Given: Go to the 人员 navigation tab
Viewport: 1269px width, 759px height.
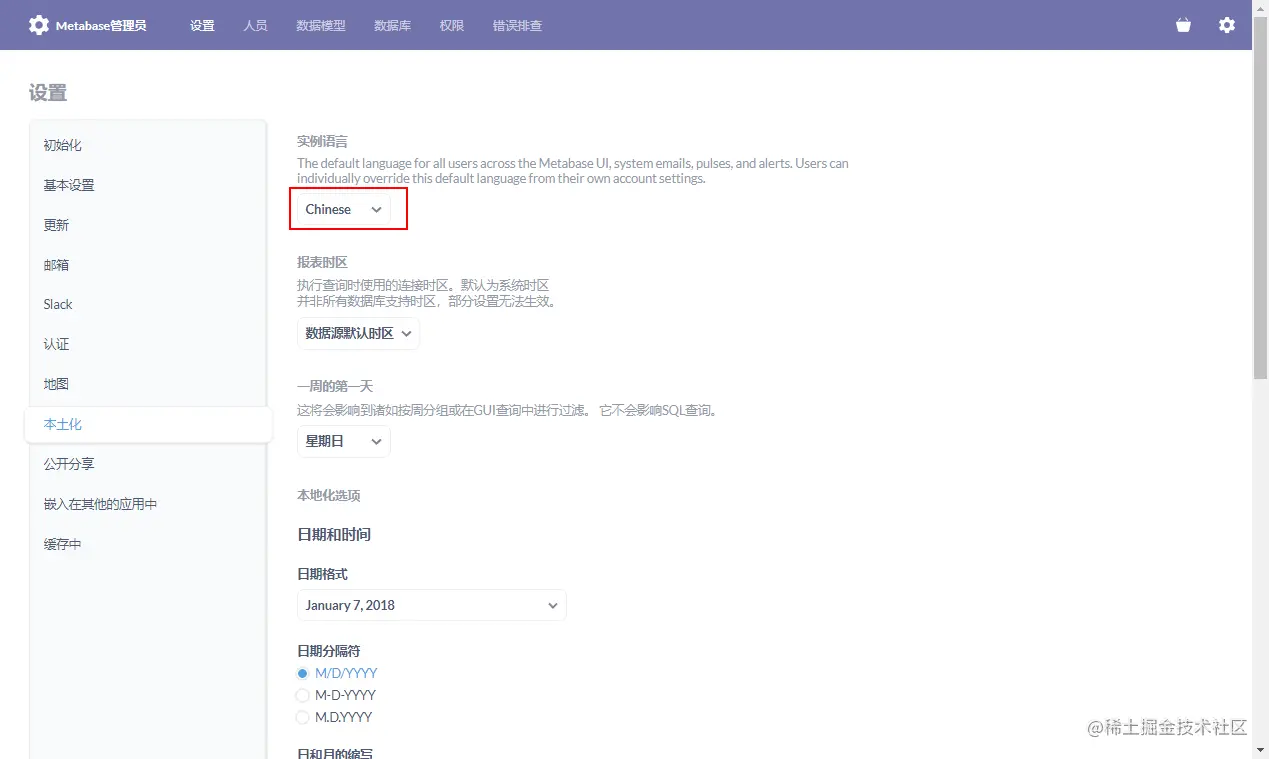Looking at the screenshot, I should (255, 25).
